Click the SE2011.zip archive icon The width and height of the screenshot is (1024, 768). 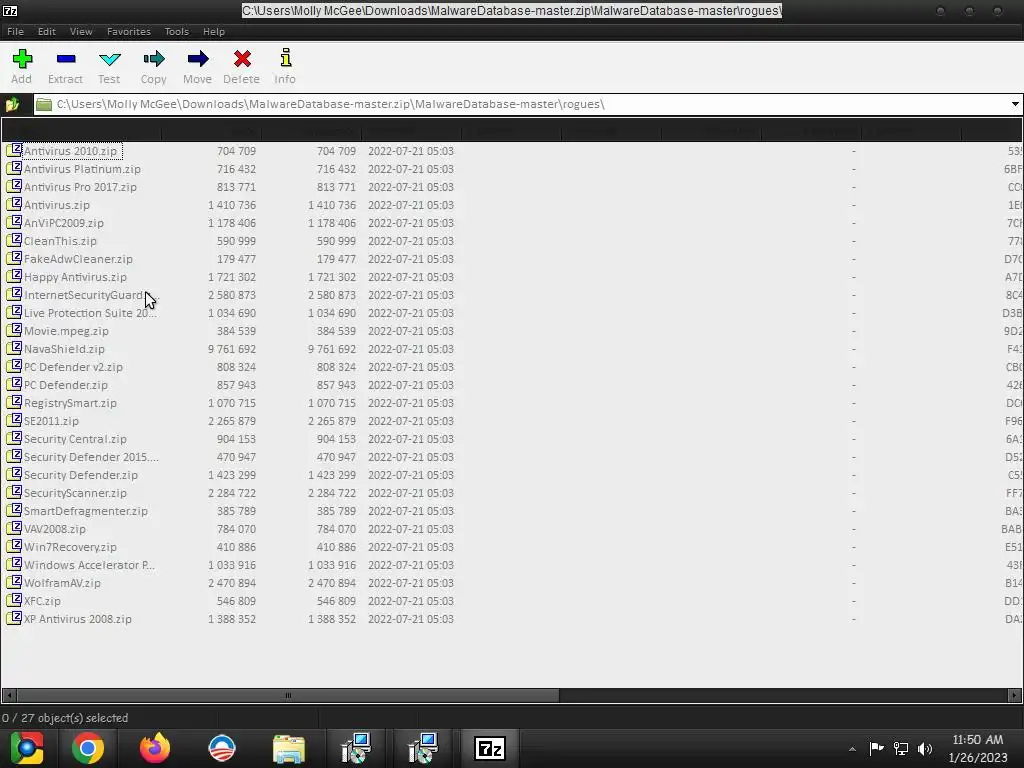click(x=14, y=421)
